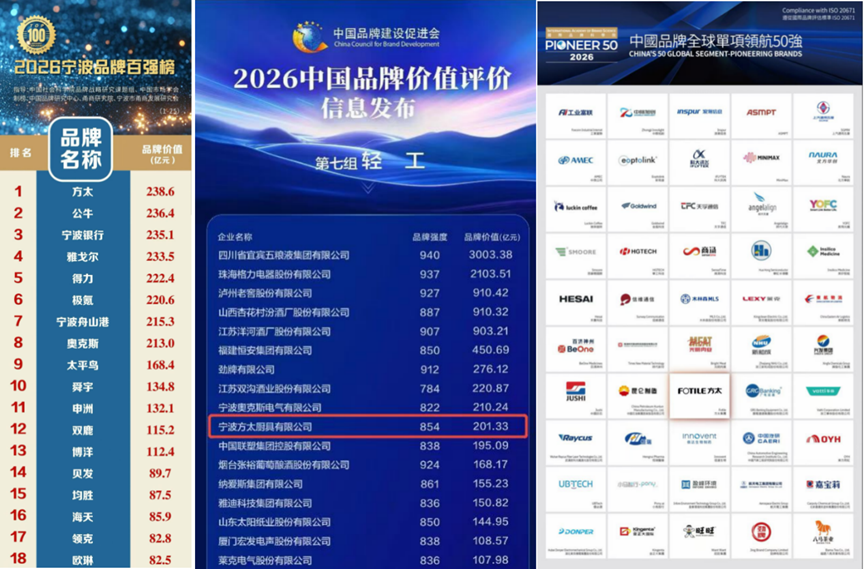Click the 珠海格力电器股份有限公司 entry
Screen dimensions: 864x569
pyautogui.click(x=274, y=274)
